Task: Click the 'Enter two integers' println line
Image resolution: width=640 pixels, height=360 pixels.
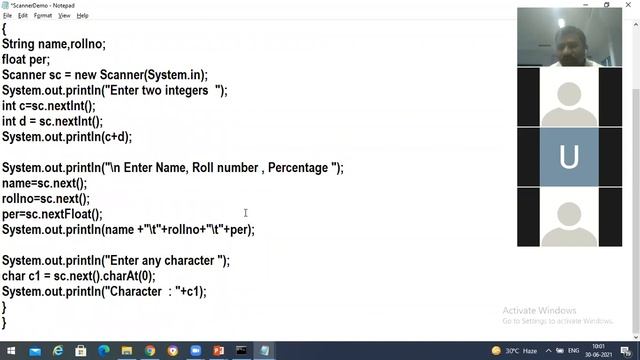Action: point(115,90)
